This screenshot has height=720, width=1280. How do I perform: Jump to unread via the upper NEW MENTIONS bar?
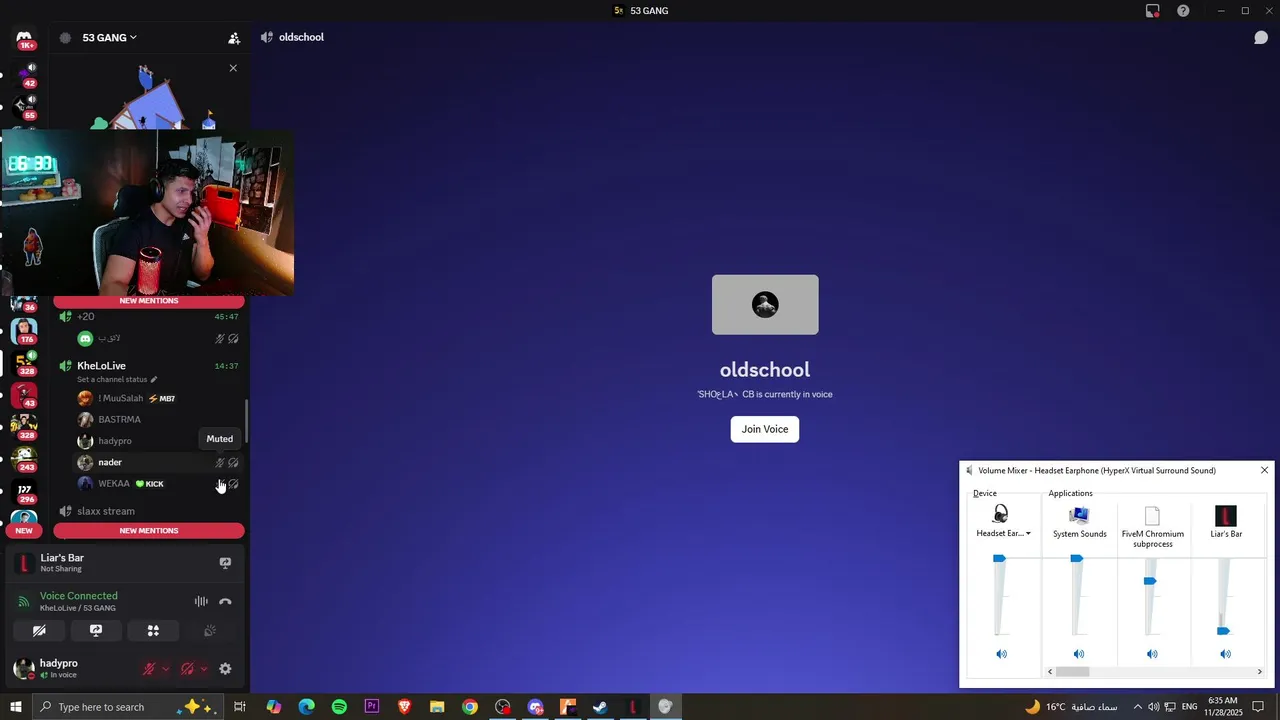pos(149,301)
